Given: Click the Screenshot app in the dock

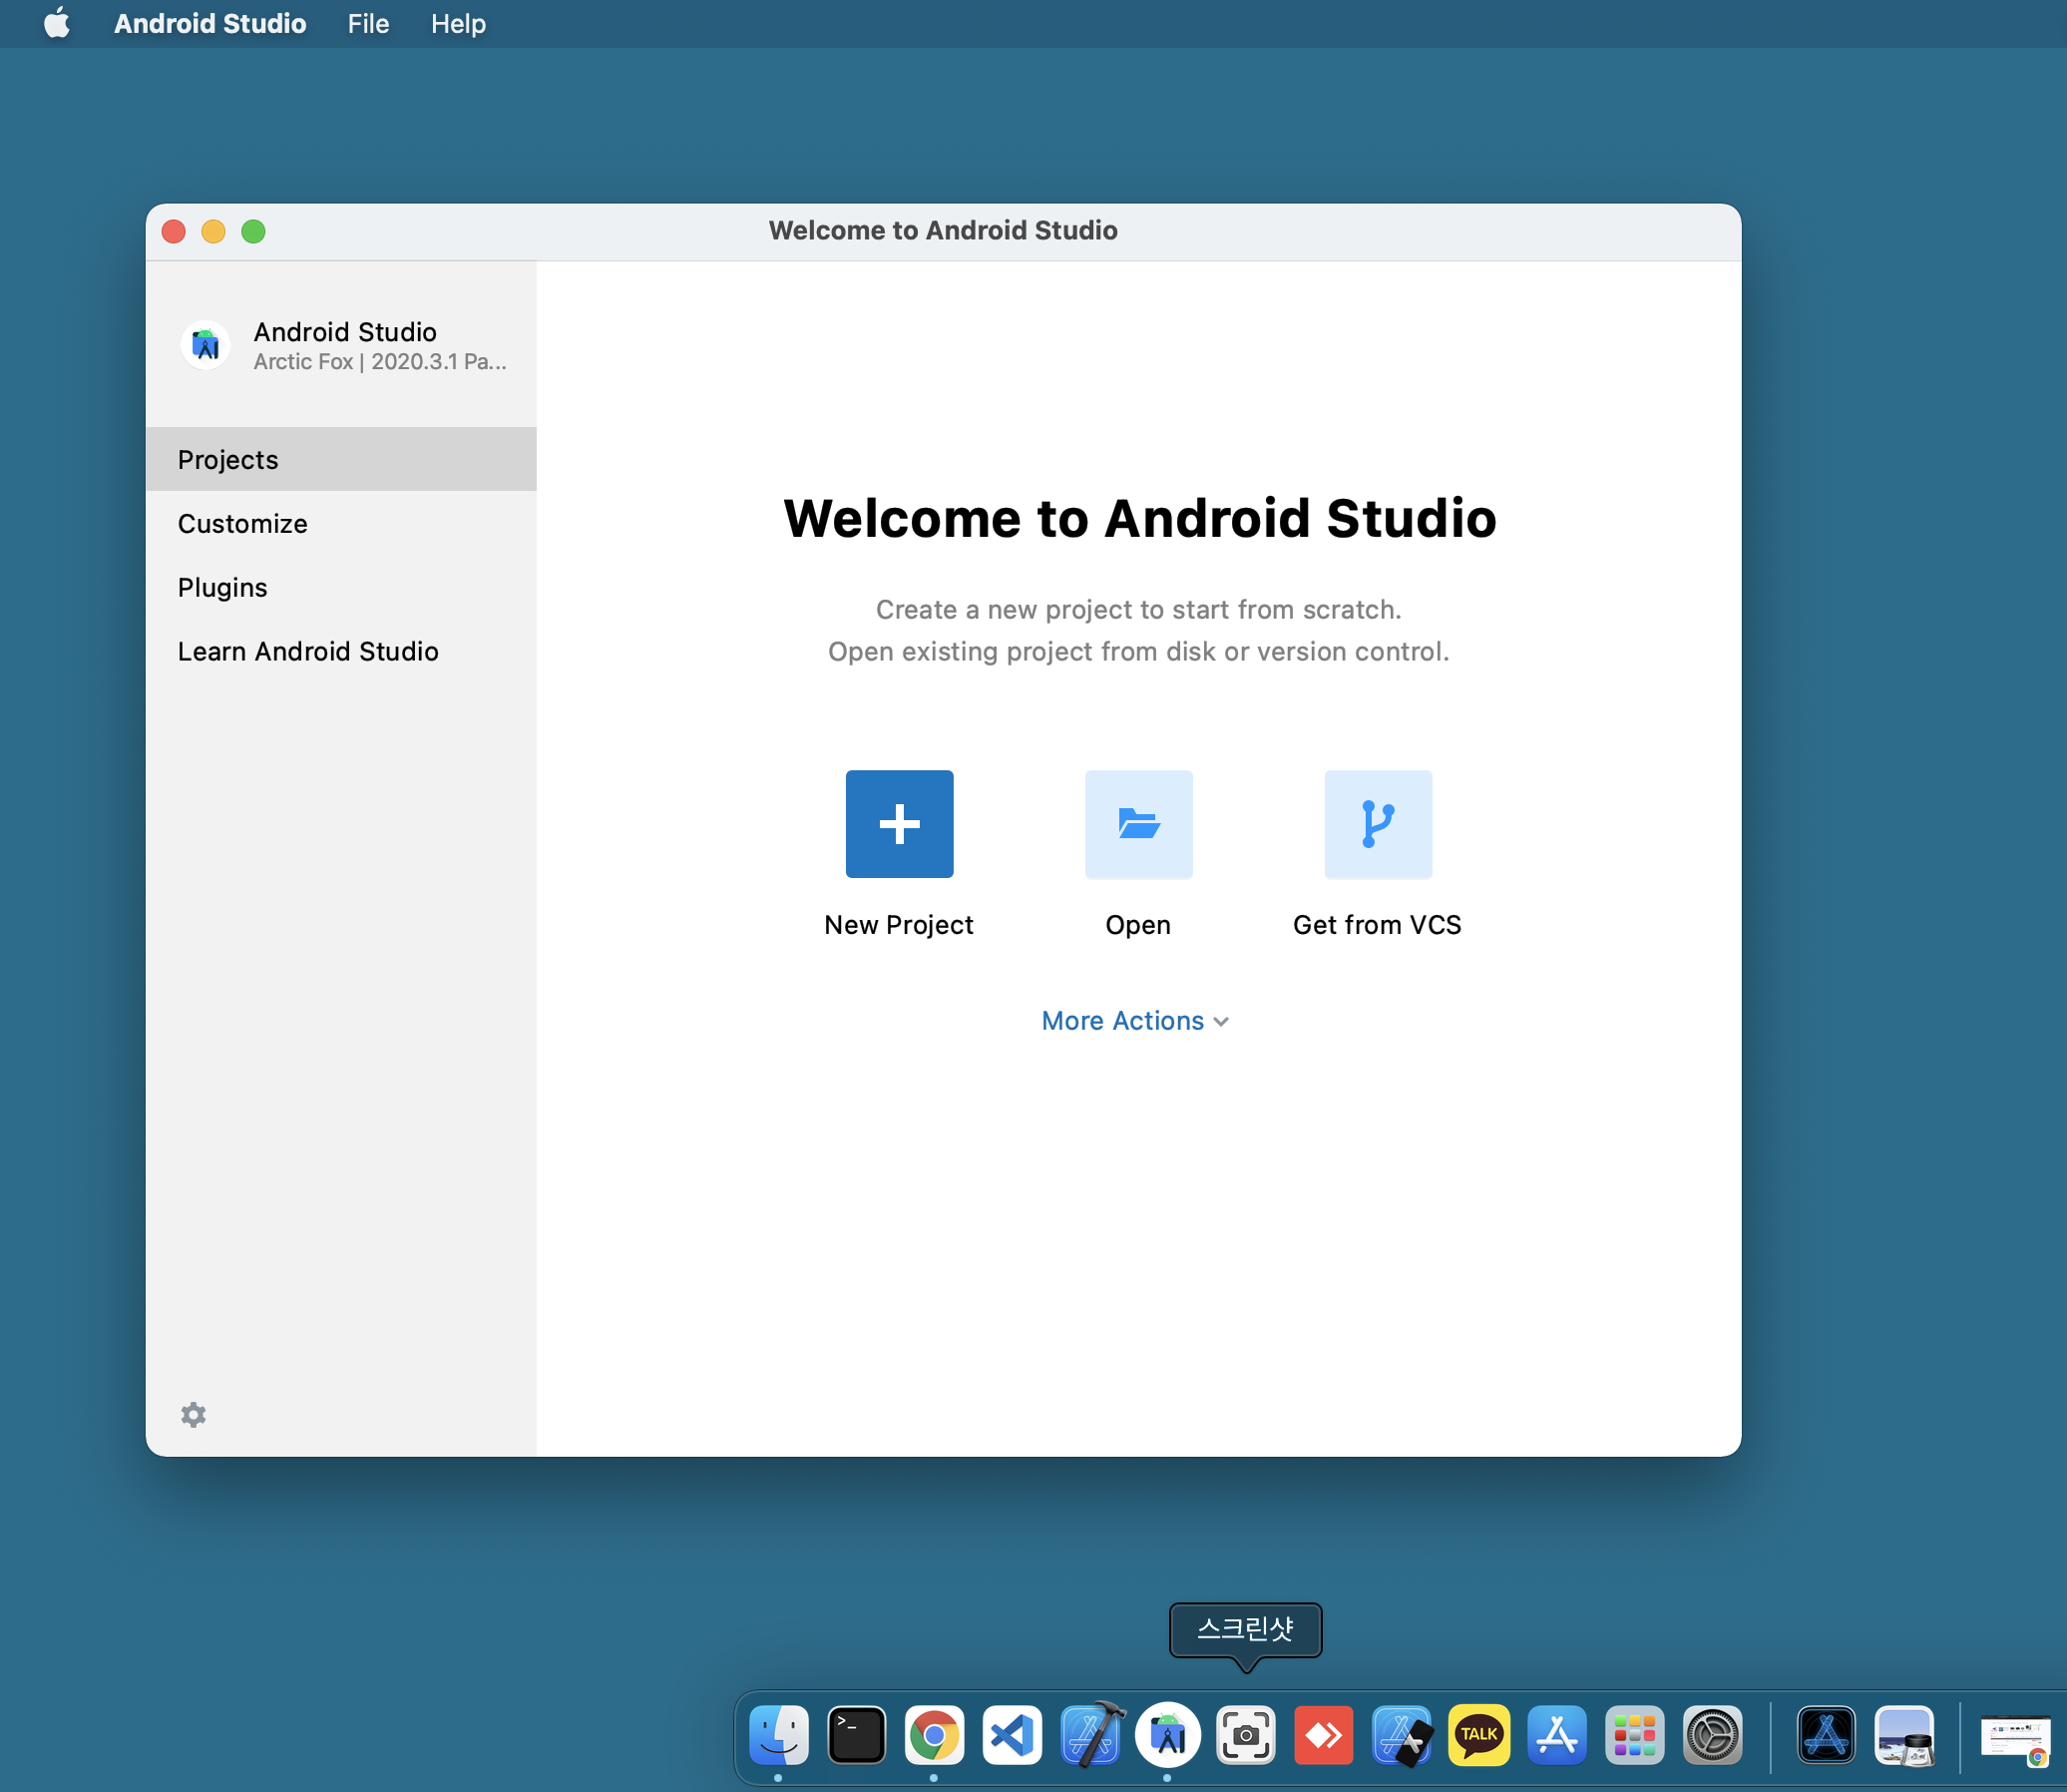Looking at the screenshot, I should 1245,1735.
